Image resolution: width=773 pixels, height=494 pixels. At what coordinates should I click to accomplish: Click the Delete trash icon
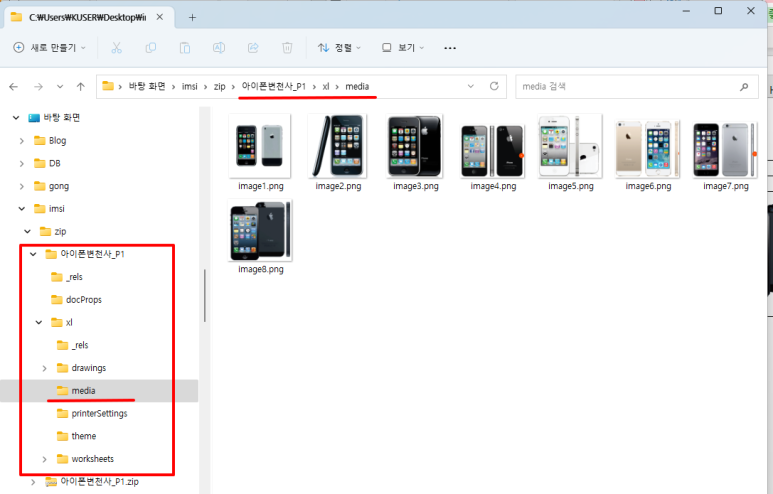[x=287, y=48]
